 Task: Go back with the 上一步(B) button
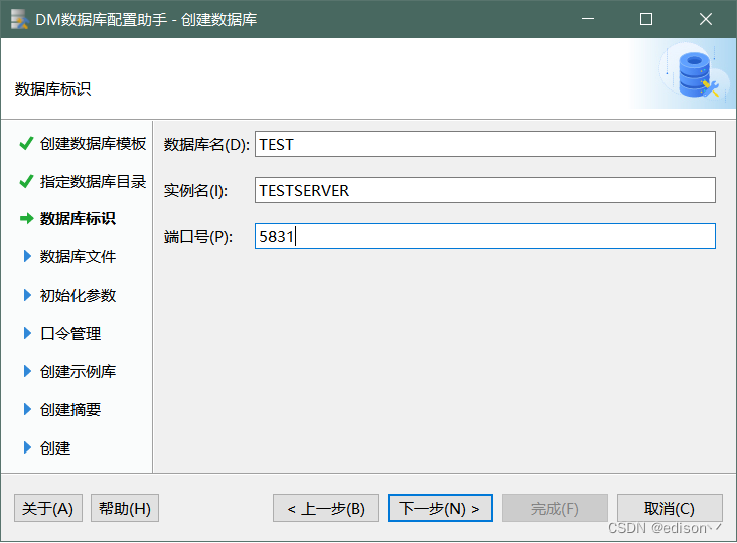326,508
